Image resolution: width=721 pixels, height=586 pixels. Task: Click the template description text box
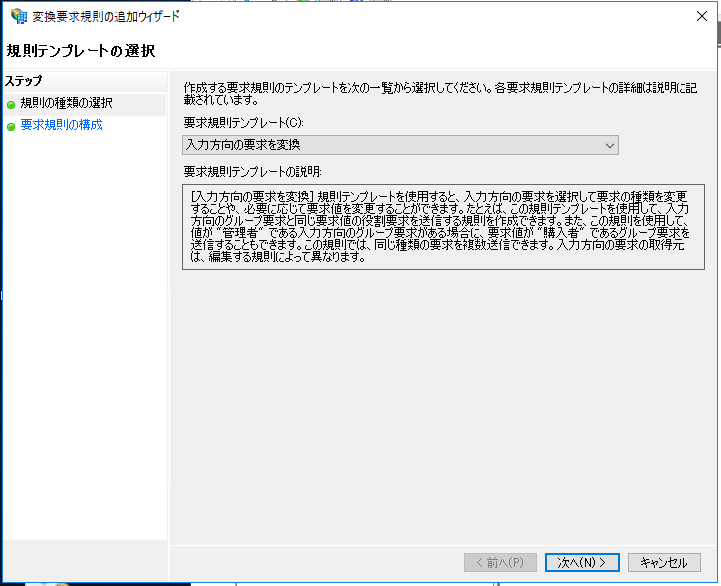(x=443, y=227)
